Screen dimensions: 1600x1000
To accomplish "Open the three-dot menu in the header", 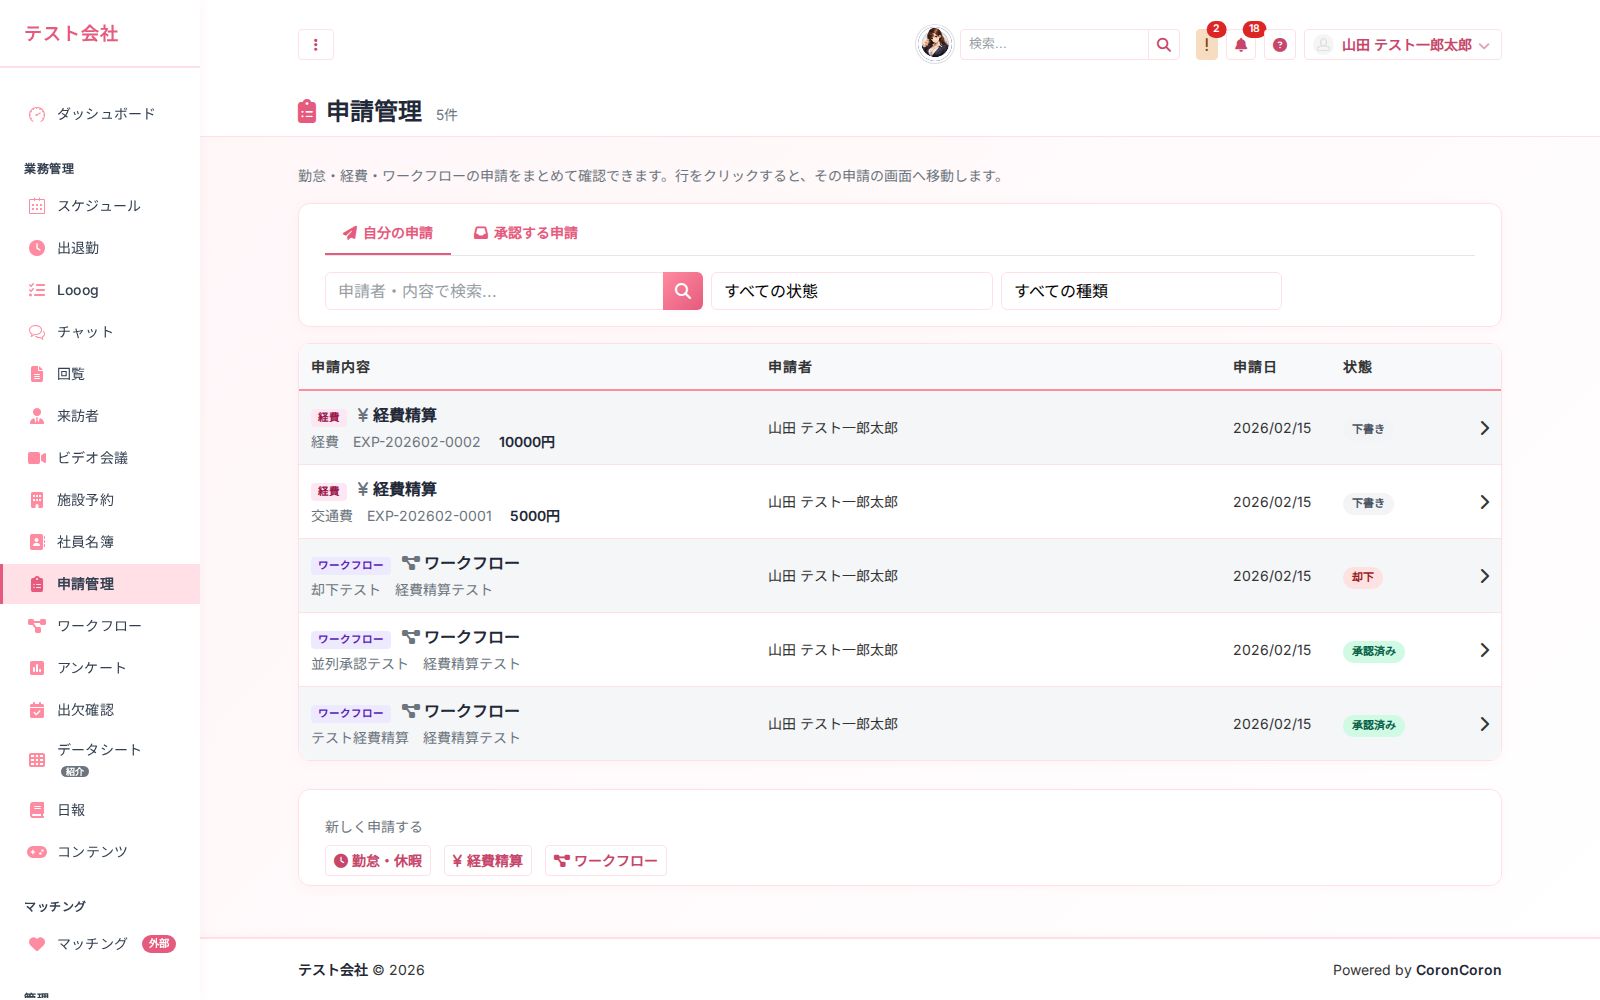I will [x=315, y=44].
